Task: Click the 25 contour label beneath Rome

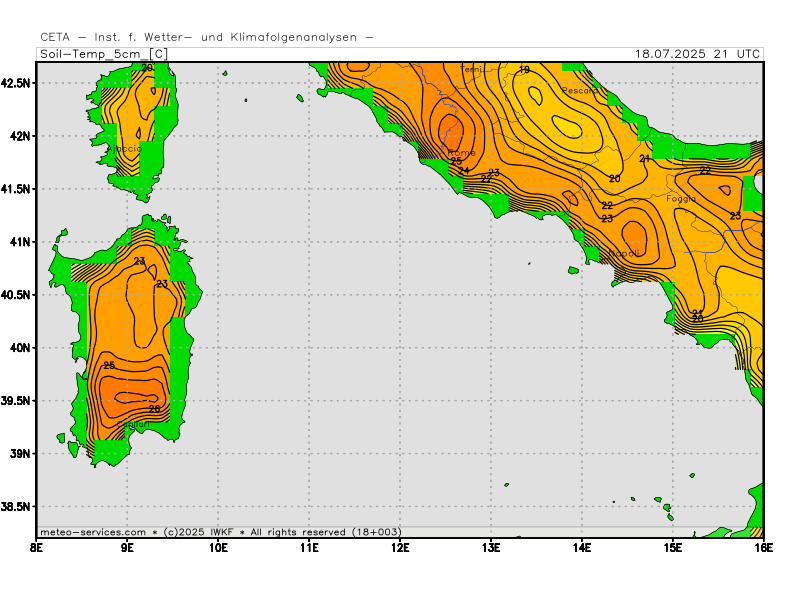Action: [456, 161]
